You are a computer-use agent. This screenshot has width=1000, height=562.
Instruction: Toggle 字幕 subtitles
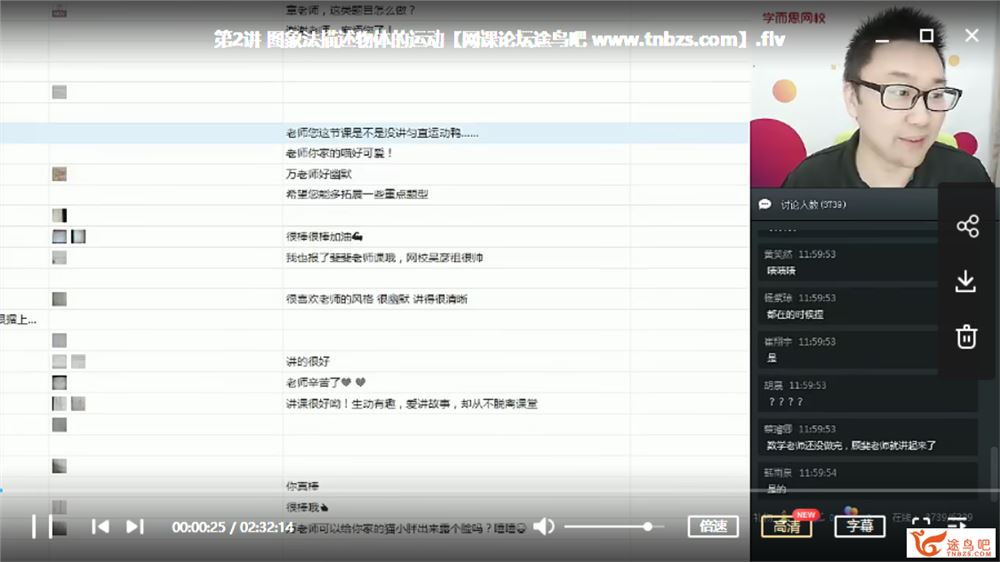859,526
